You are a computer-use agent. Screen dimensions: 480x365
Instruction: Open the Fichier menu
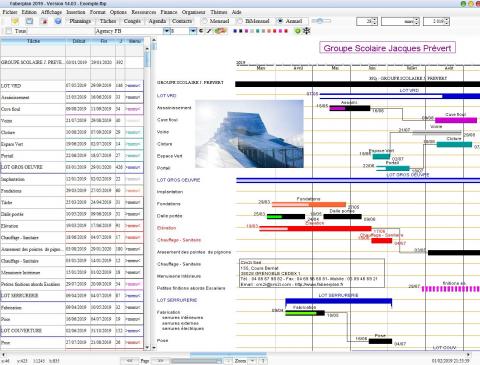click(10, 12)
